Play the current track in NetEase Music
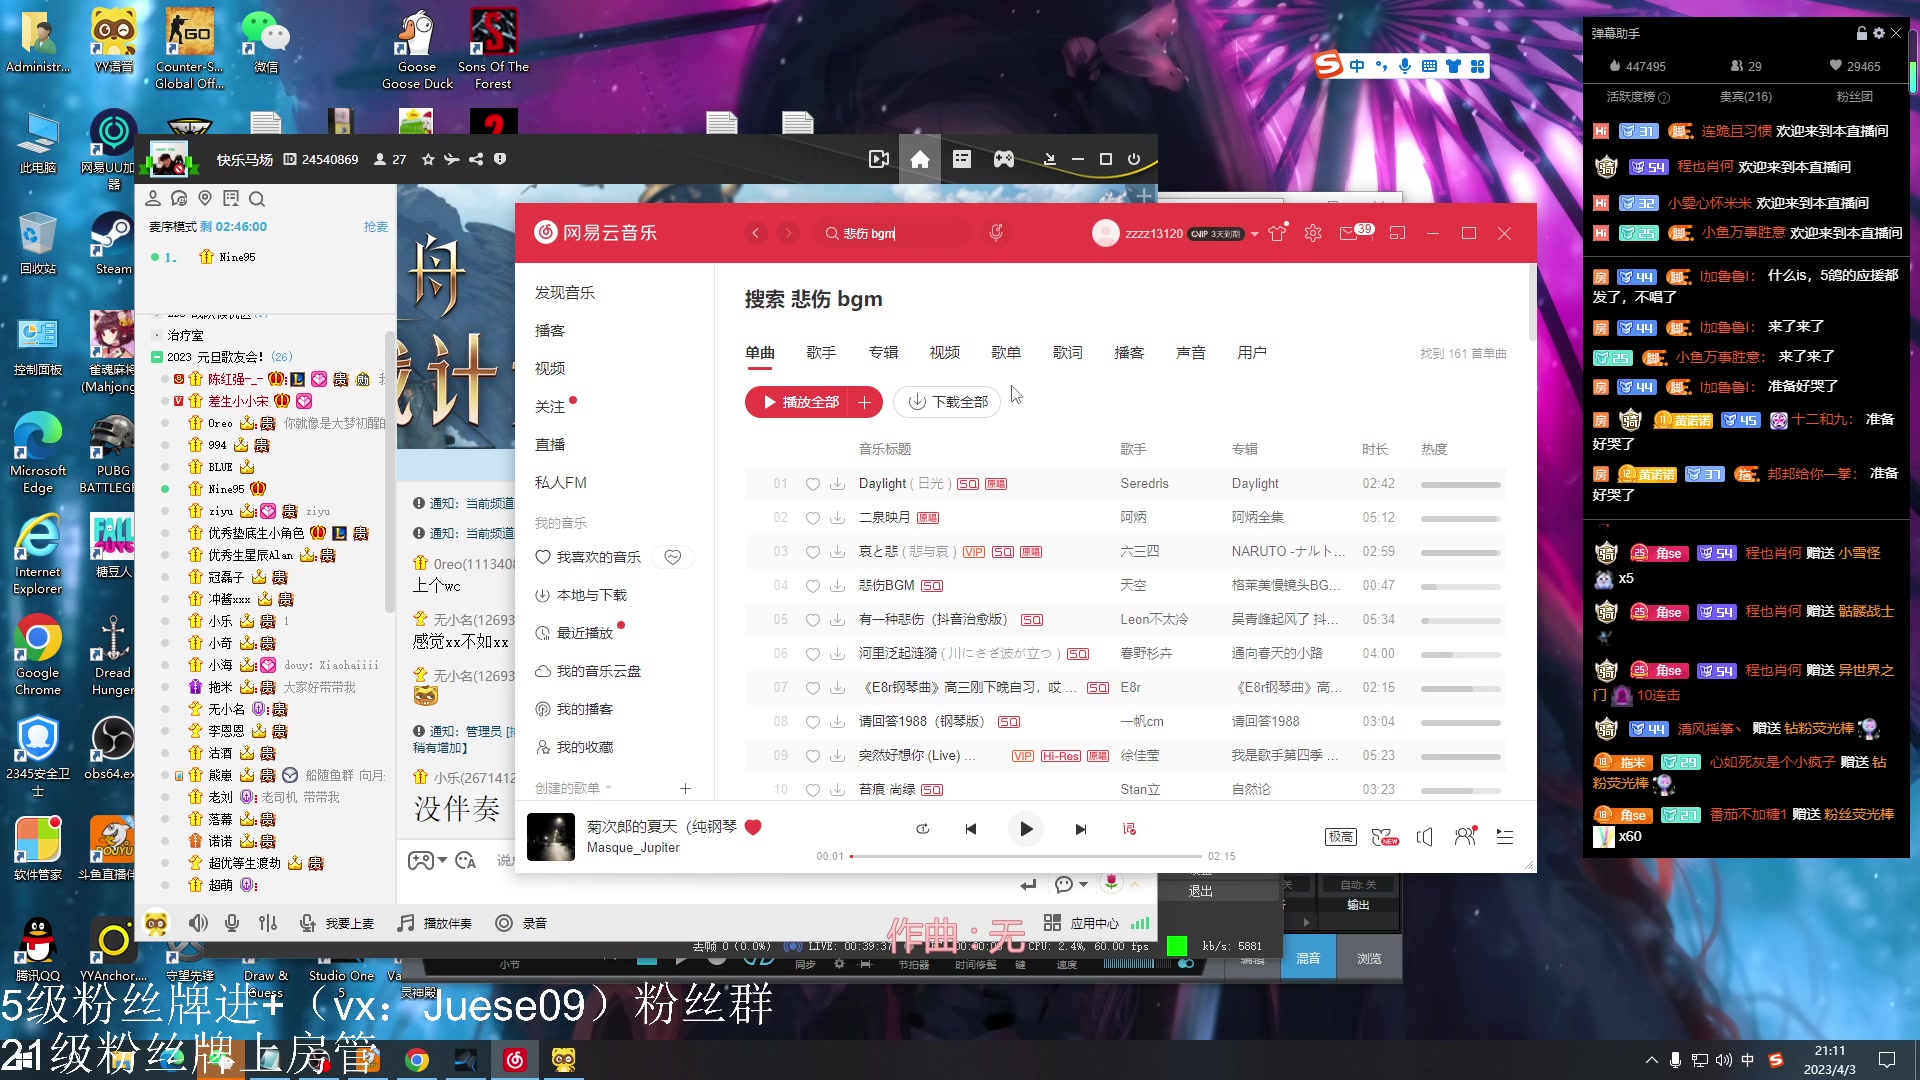The width and height of the screenshot is (1920, 1080). click(x=1025, y=829)
